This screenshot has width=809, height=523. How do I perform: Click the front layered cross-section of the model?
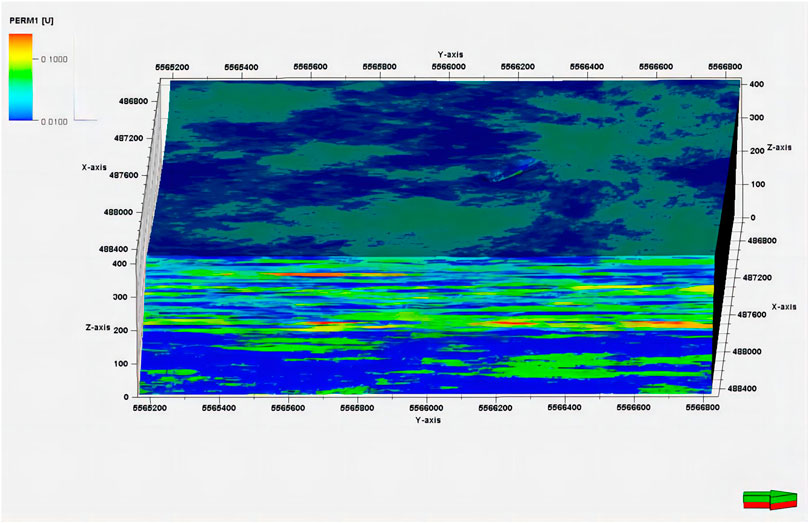(x=427, y=325)
